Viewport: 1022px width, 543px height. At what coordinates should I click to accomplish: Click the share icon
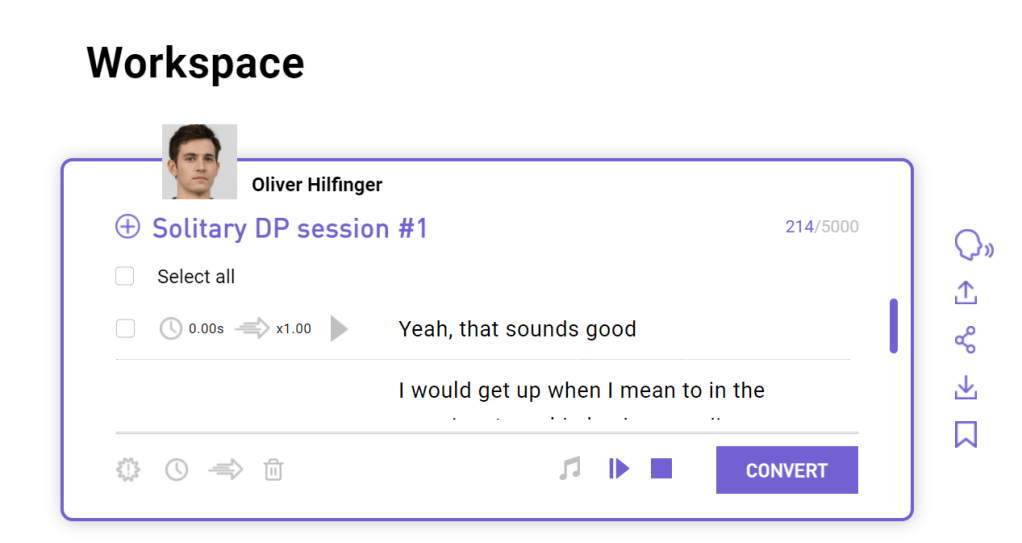pos(965,340)
